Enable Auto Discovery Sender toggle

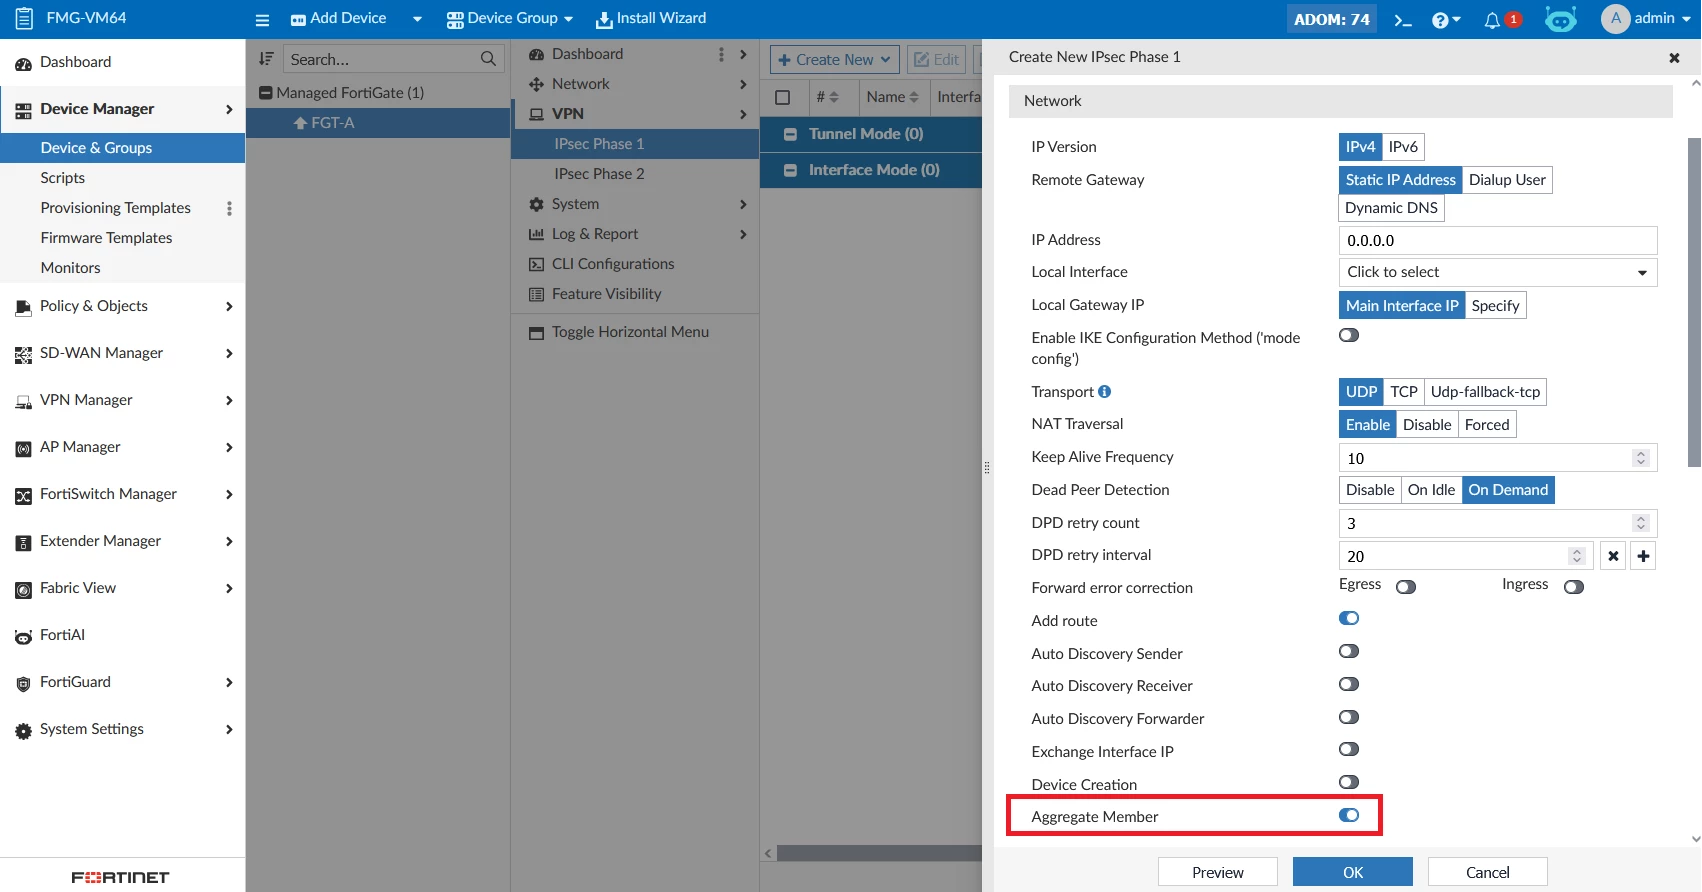click(1349, 651)
